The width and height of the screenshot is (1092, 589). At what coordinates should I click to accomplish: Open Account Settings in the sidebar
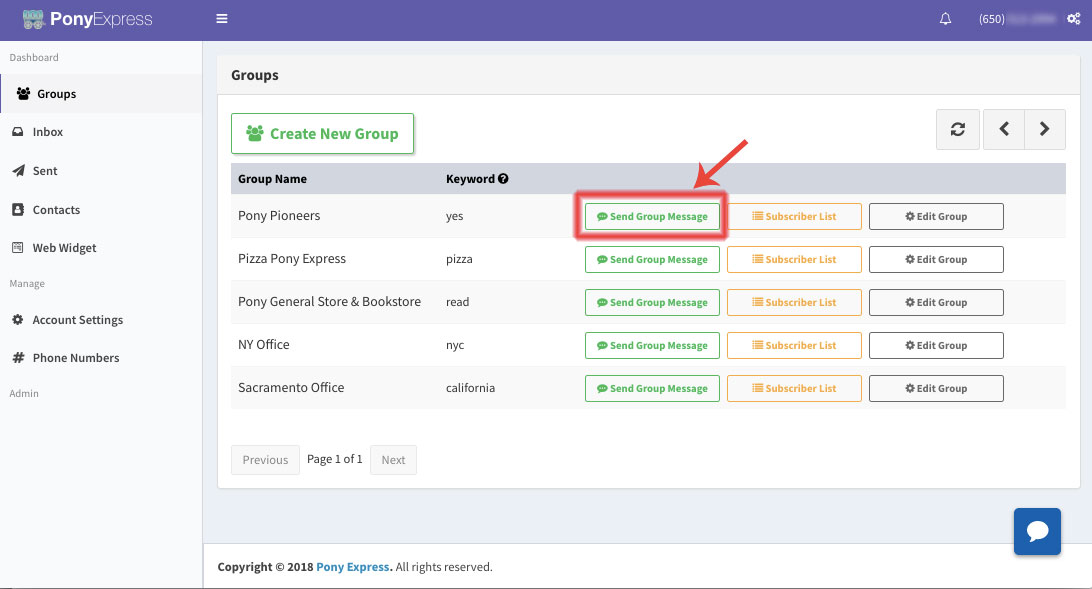coord(101,320)
